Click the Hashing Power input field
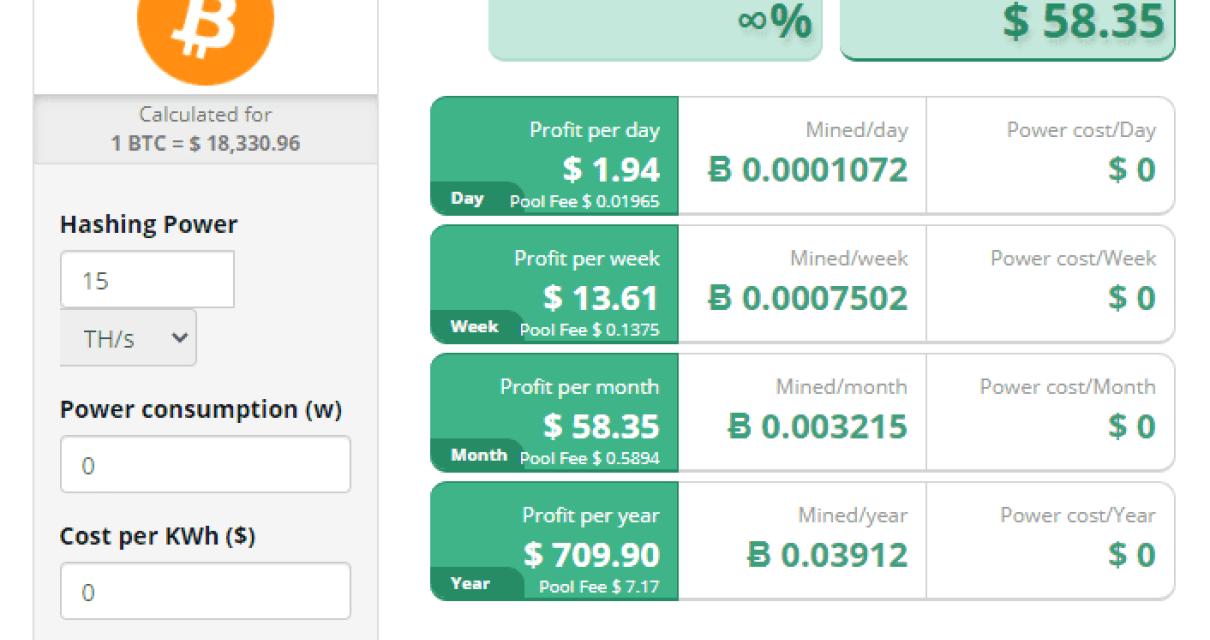Screen dimensions: 1210x640 (147, 280)
